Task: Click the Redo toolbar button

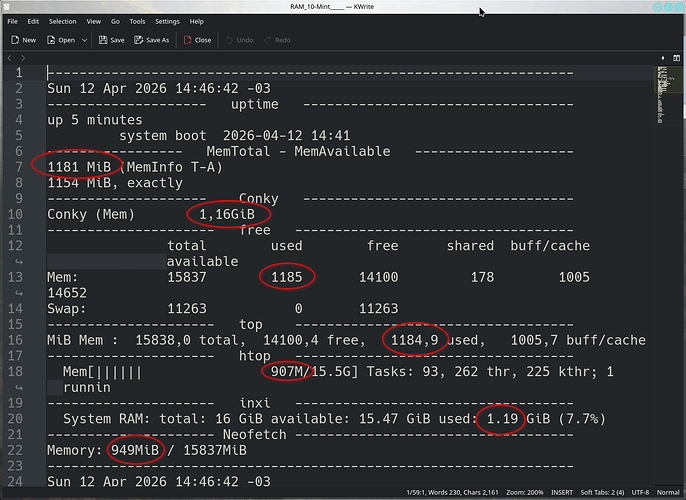Action: [x=277, y=40]
